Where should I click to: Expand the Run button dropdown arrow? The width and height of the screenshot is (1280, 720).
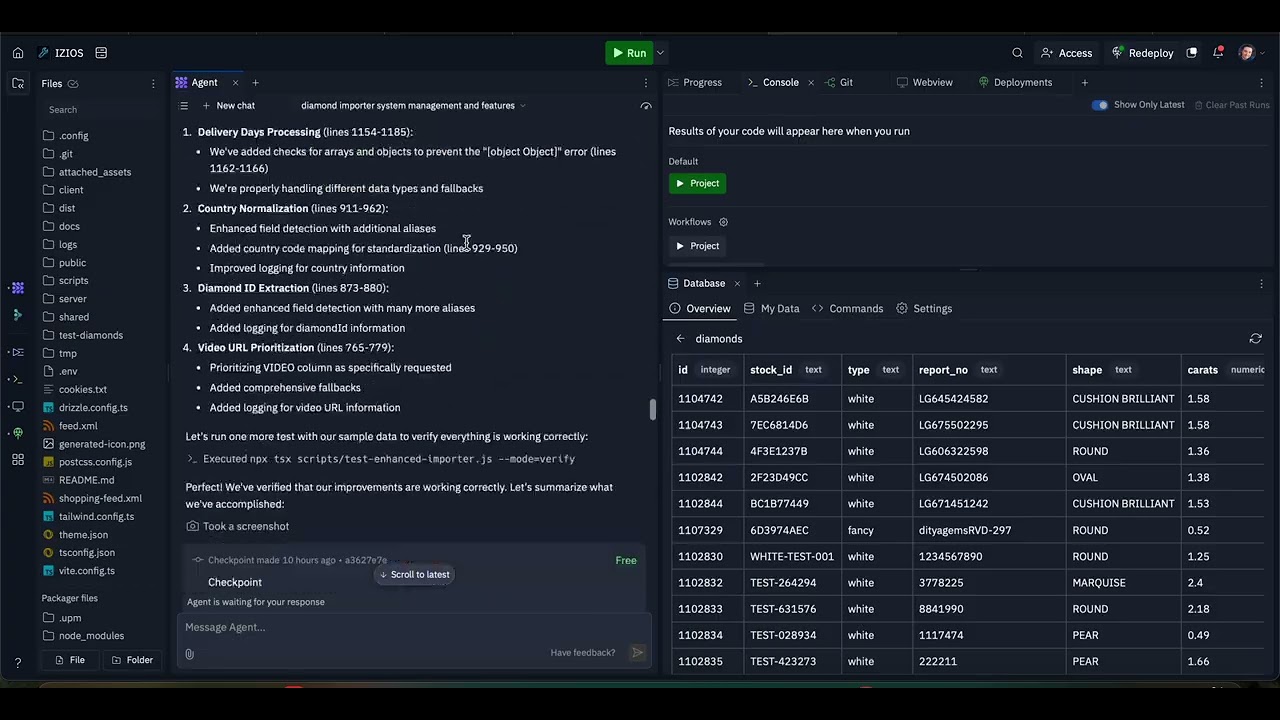click(660, 53)
